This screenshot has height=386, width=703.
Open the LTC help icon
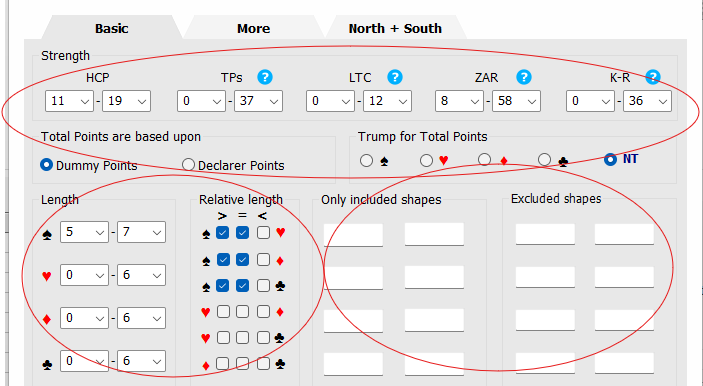pyautogui.click(x=395, y=77)
